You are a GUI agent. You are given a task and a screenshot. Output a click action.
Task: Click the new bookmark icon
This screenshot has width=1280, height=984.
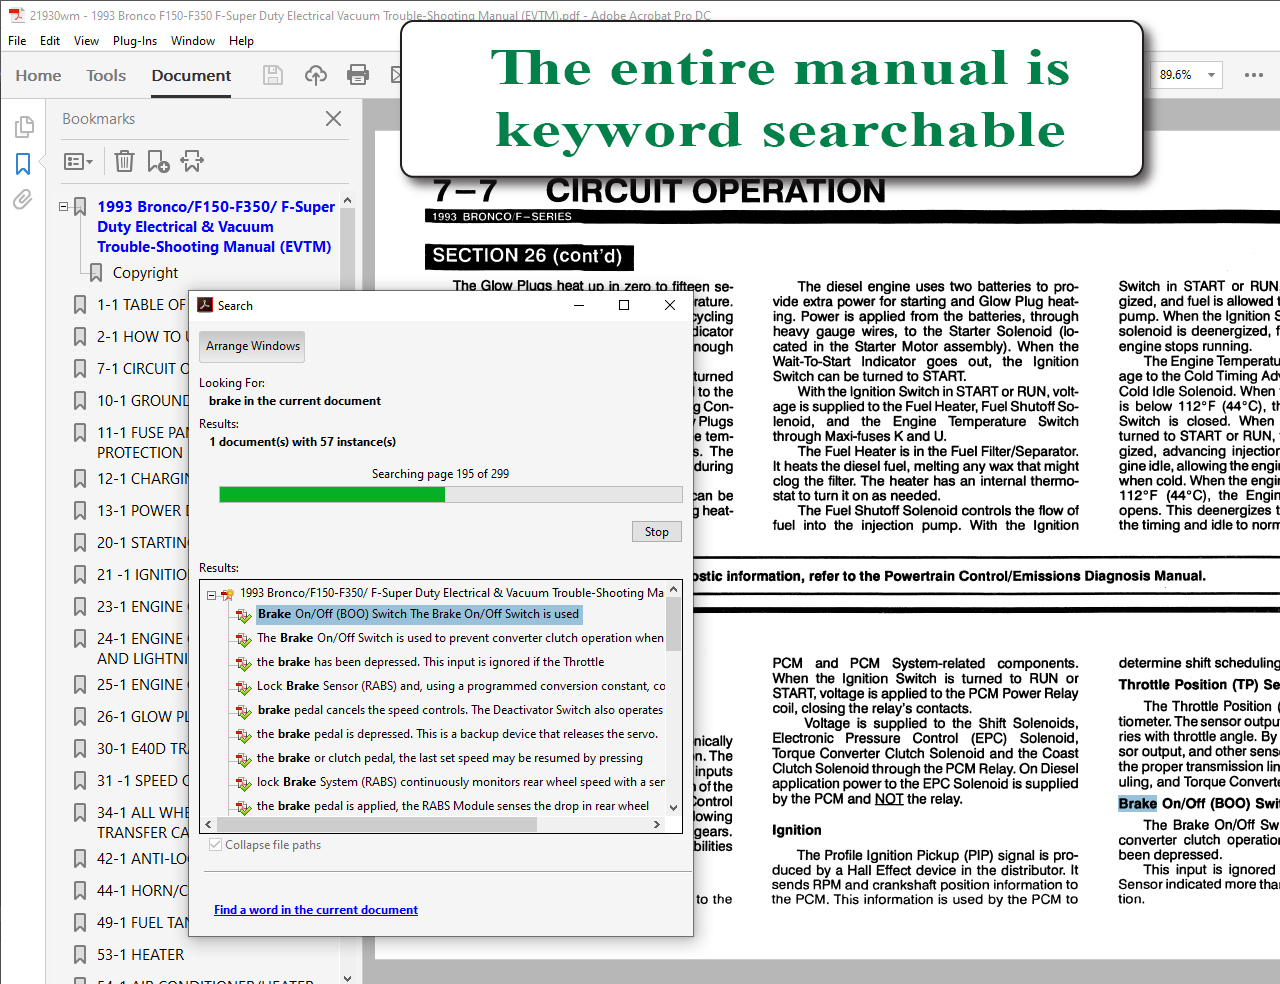click(158, 161)
